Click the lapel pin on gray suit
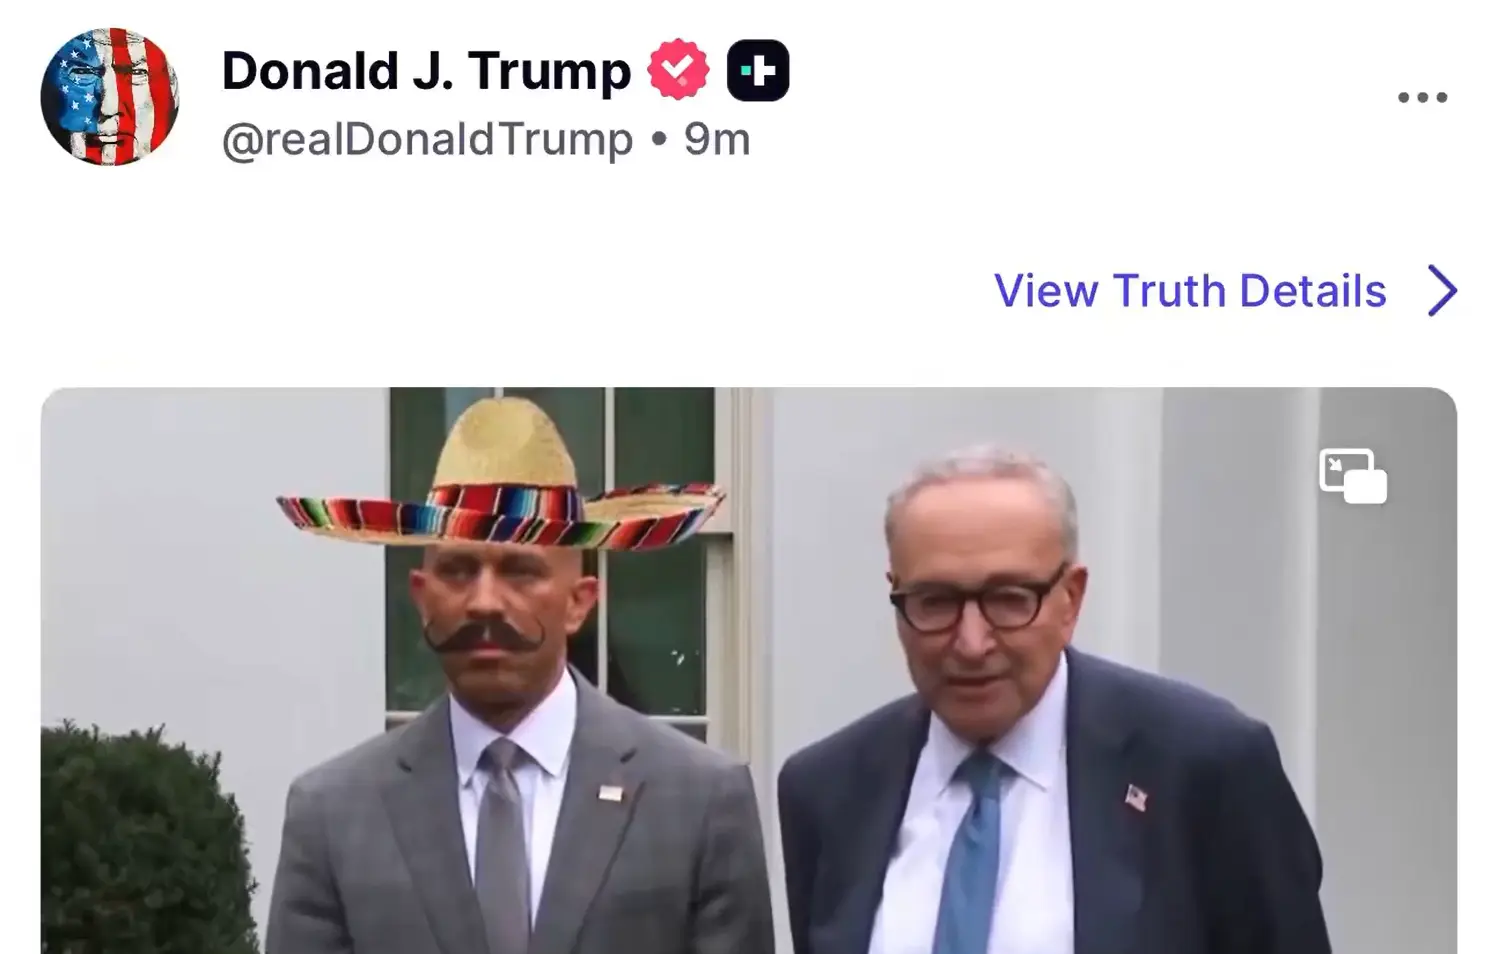The width and height of the screenshot is (1499, 954). pyautogui.click(x=611, y=792)
